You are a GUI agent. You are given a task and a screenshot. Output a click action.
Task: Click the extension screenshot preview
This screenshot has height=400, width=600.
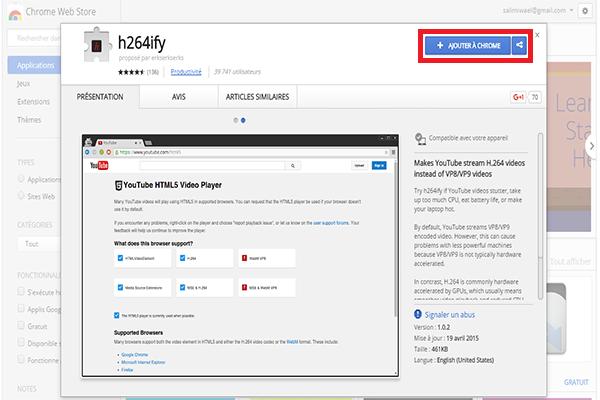pos(240,255)
